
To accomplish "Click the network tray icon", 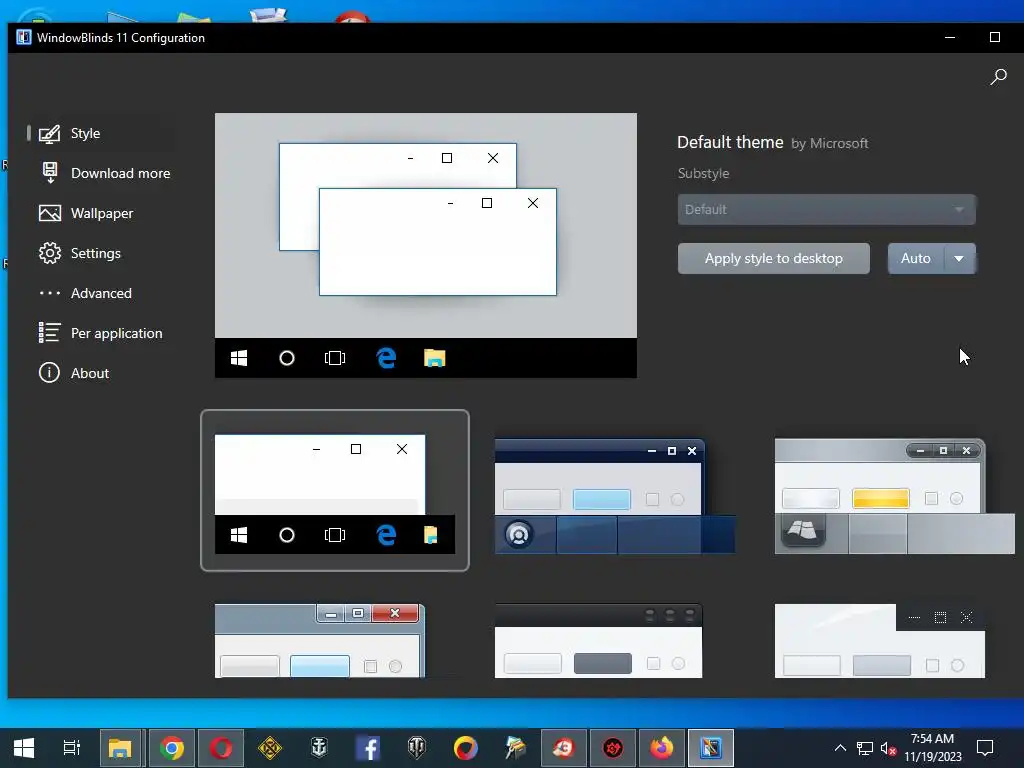I will [x=865, y=748].
